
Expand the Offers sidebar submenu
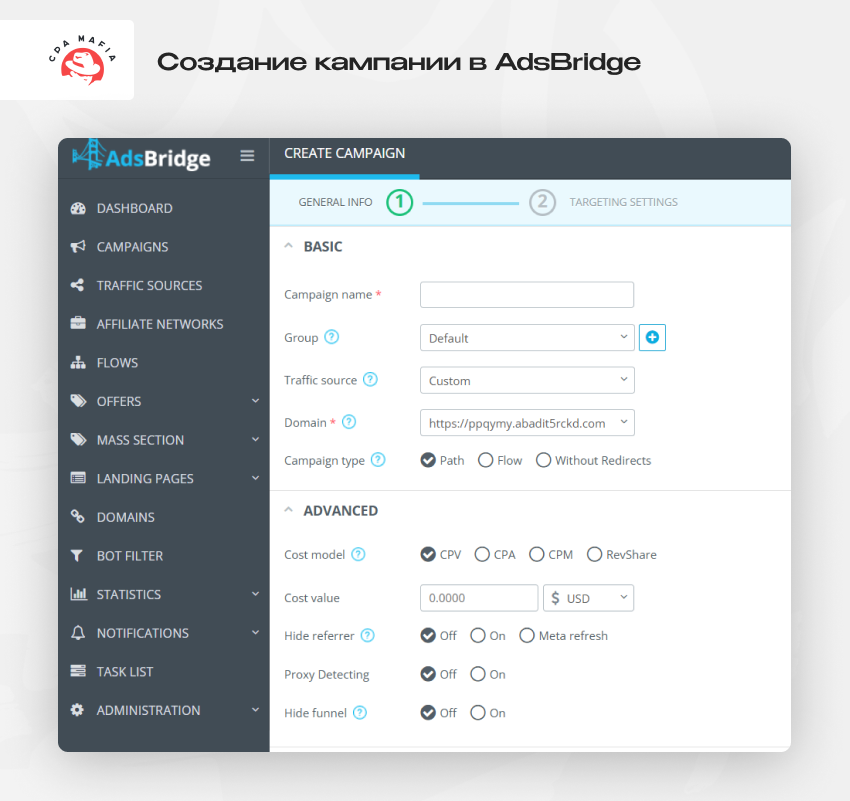click(x=255, y=401)
